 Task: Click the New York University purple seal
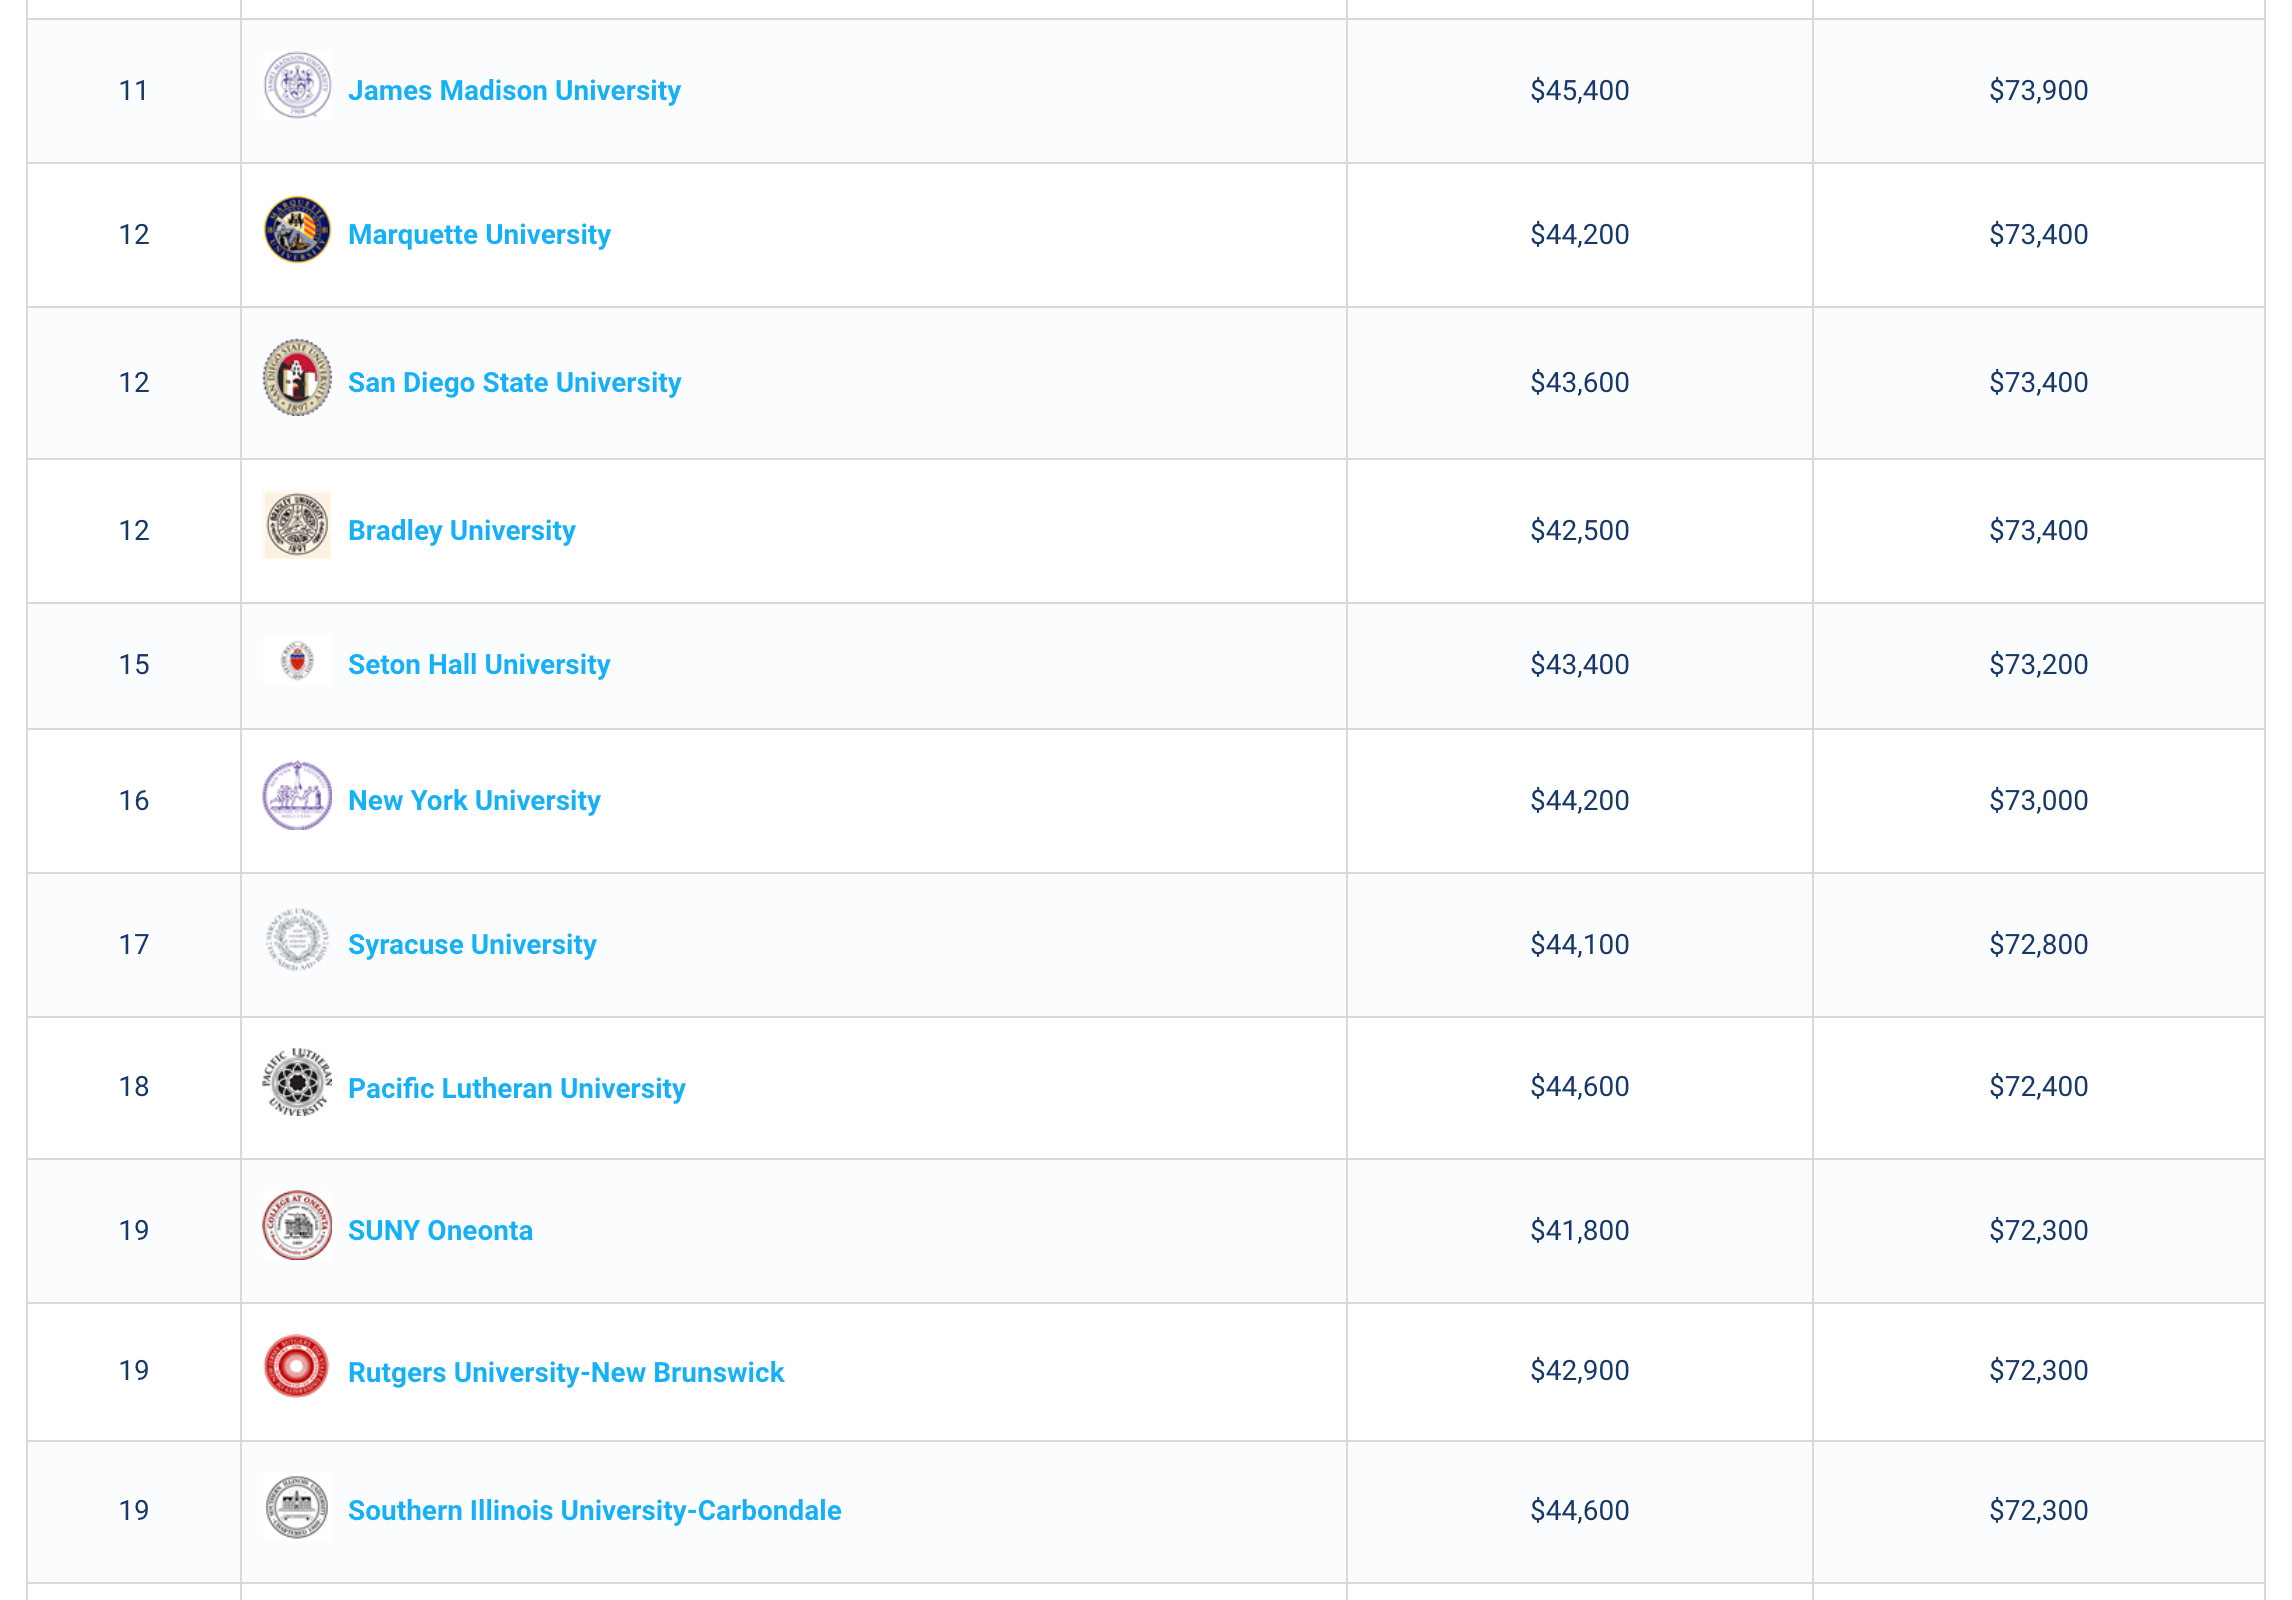coord(297,796)
